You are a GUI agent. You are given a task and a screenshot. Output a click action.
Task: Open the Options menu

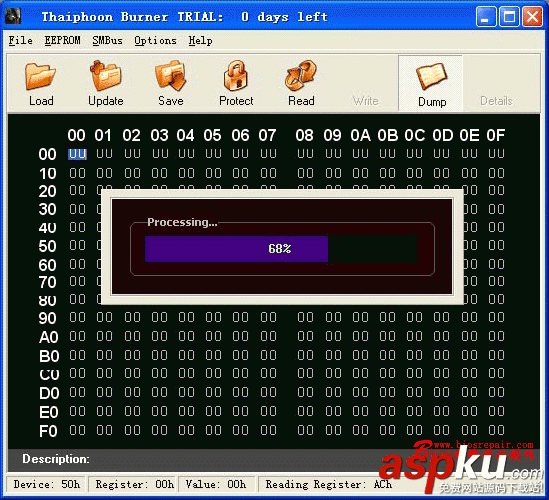tap(155, 41)
